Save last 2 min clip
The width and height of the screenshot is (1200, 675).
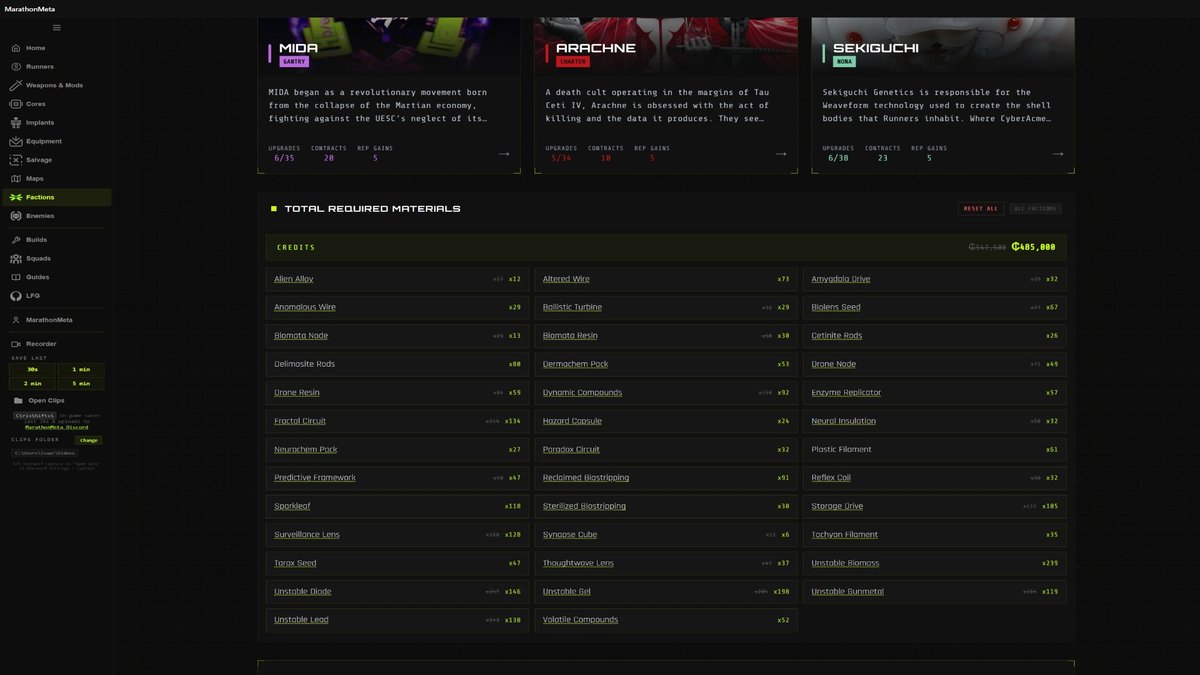coord(33,383)
